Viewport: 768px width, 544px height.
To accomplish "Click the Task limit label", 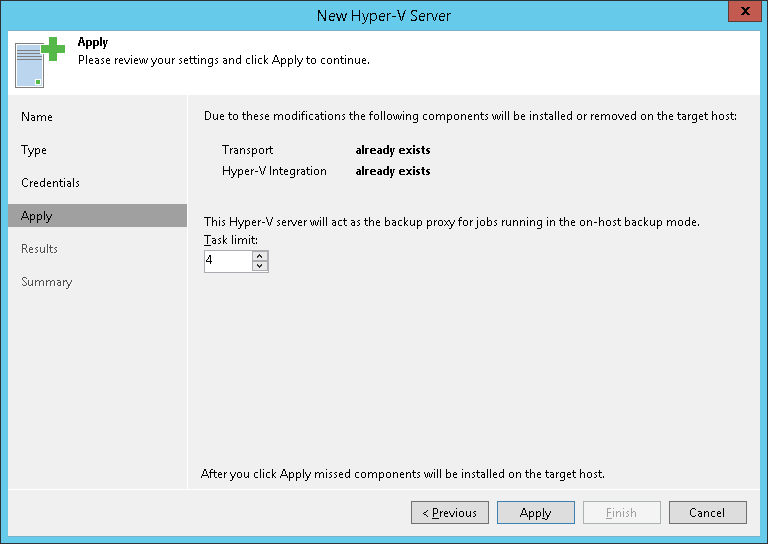I will [231, 240].
